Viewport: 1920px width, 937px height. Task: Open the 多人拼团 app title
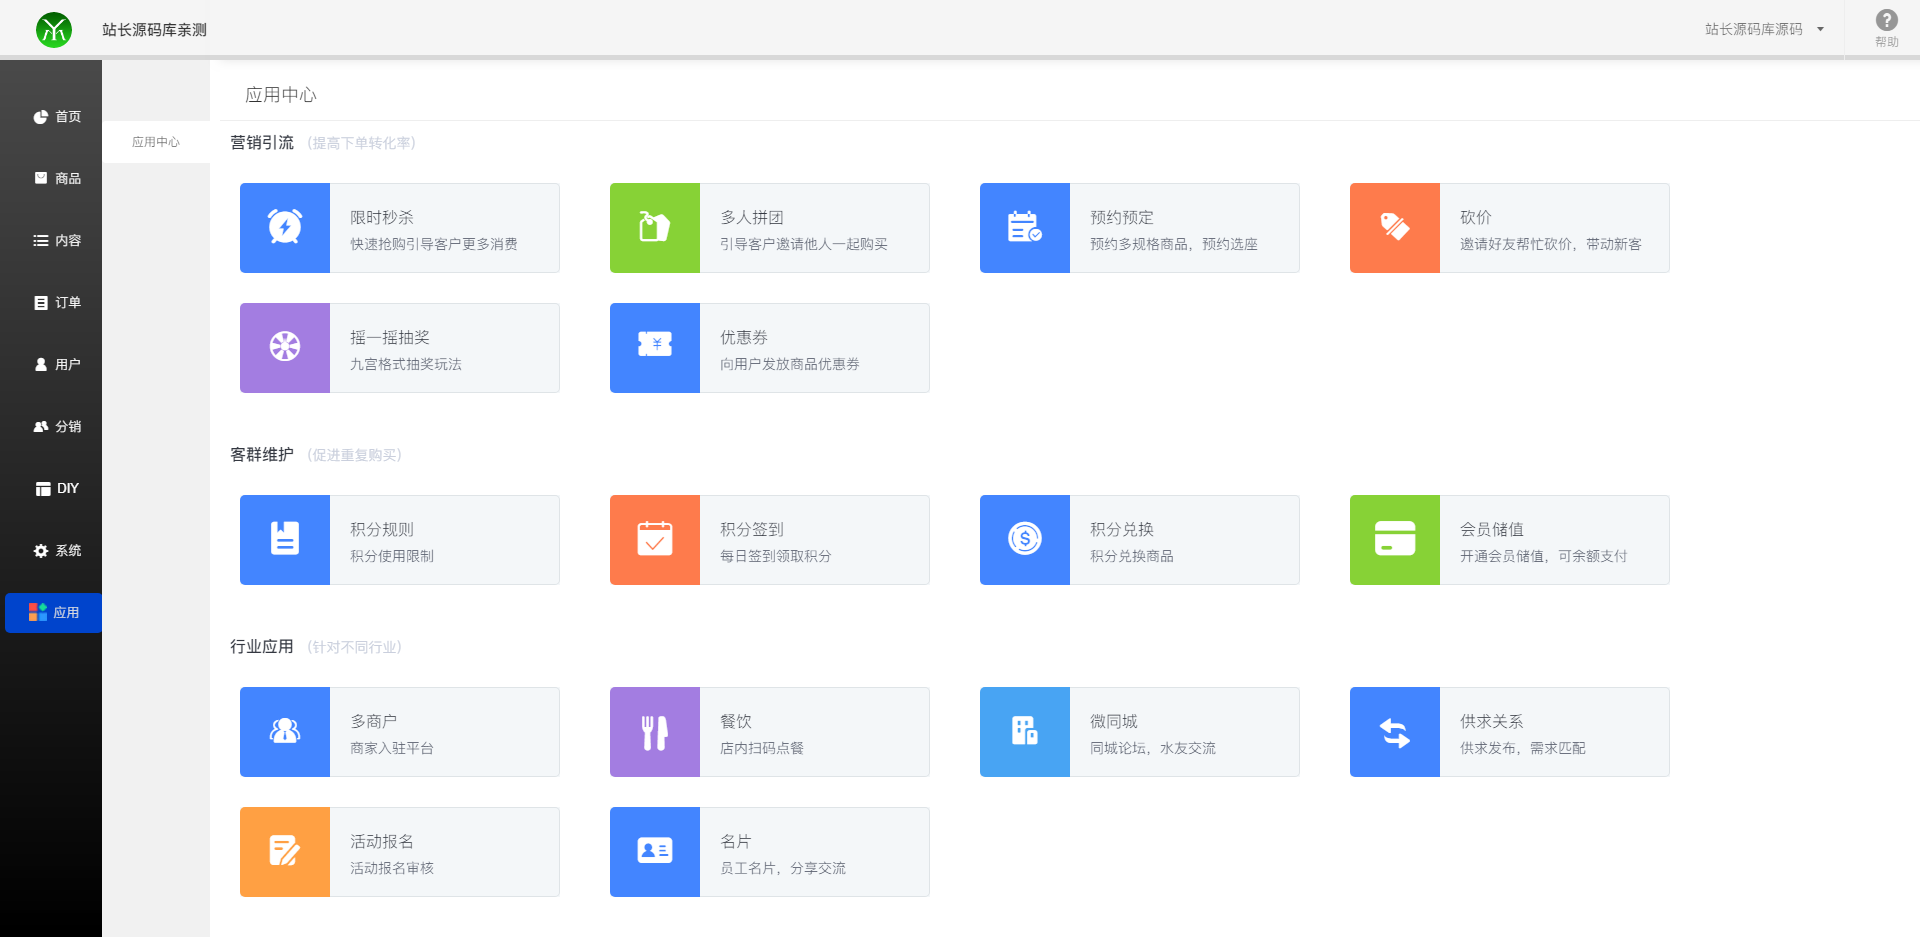click(752, 218)
